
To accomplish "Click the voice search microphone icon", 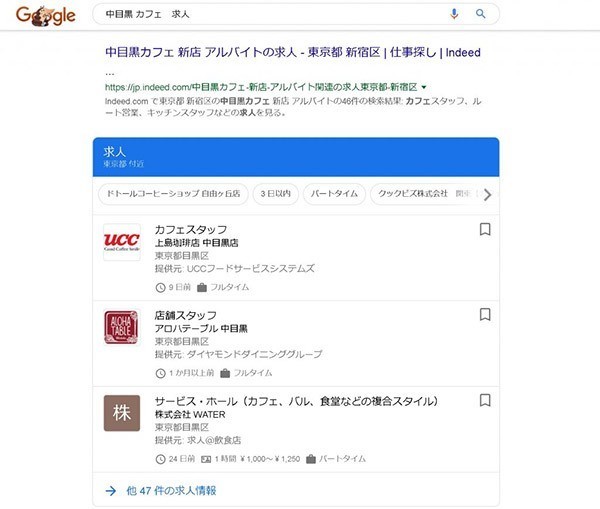I will click(x=454, y=14).
